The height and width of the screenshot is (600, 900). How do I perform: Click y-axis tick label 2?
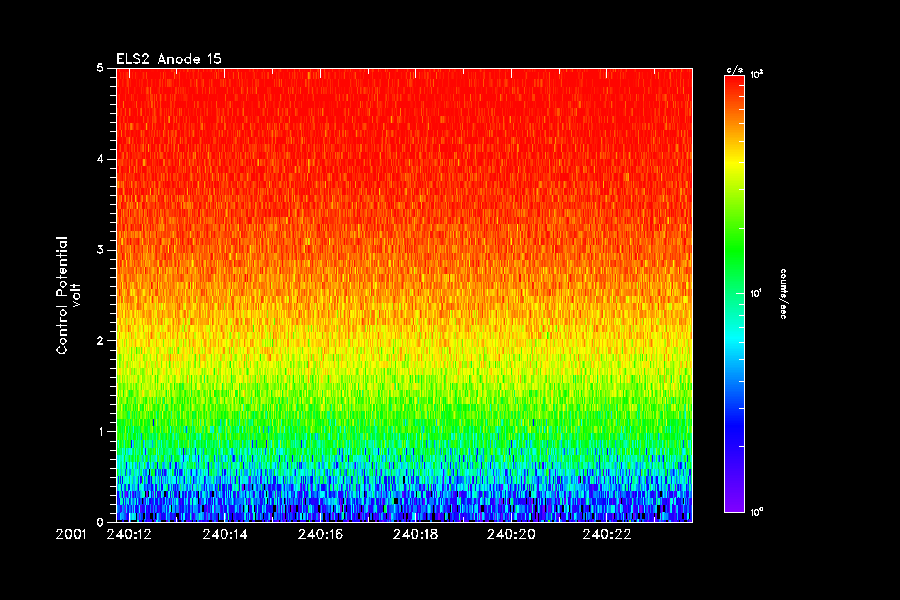tap(100, 340)
